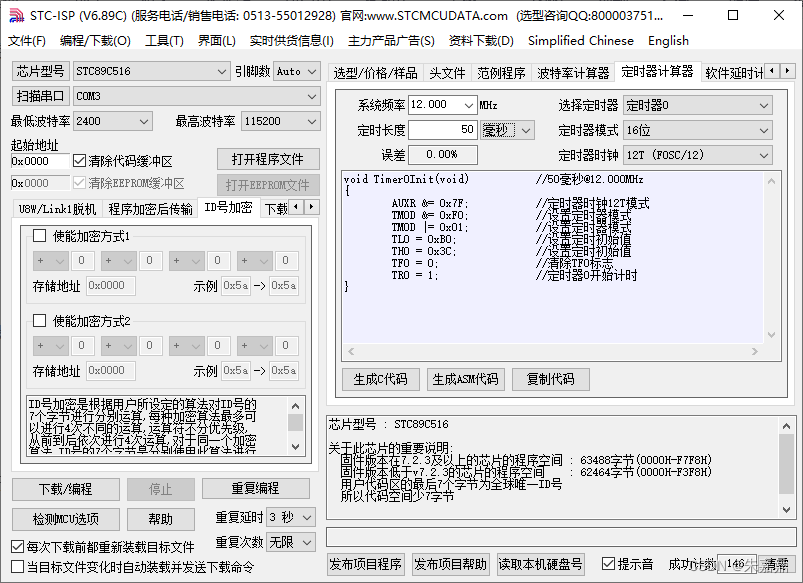The image size is (803, 583).
Task: Click 发布项目程序 button
Action: (365, 564)
